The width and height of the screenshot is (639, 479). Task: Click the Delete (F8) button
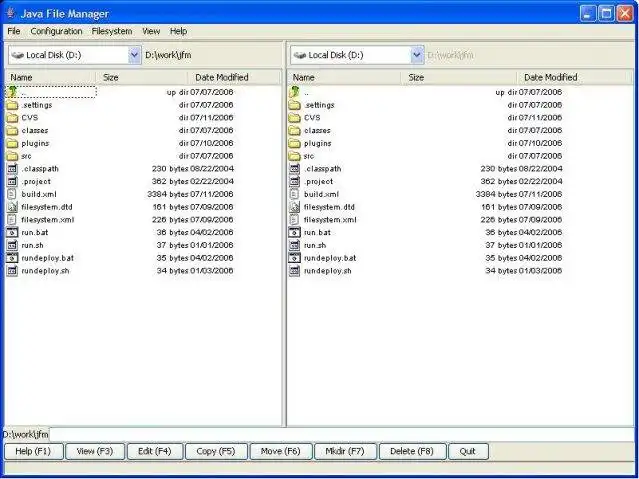pos(412,451)
